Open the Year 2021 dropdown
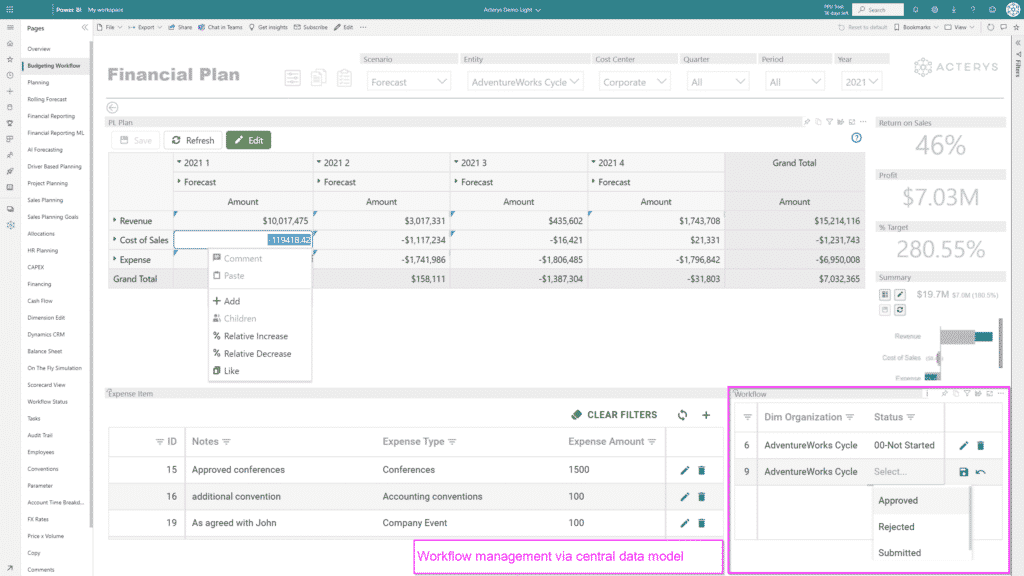Screen dimensions: 1024x576 coord(861,82)
